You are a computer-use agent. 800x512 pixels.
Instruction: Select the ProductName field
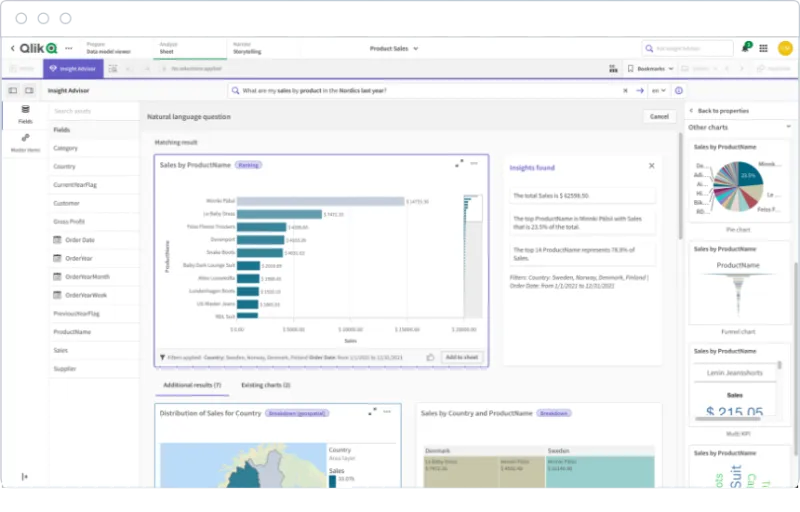coord(94,331)
